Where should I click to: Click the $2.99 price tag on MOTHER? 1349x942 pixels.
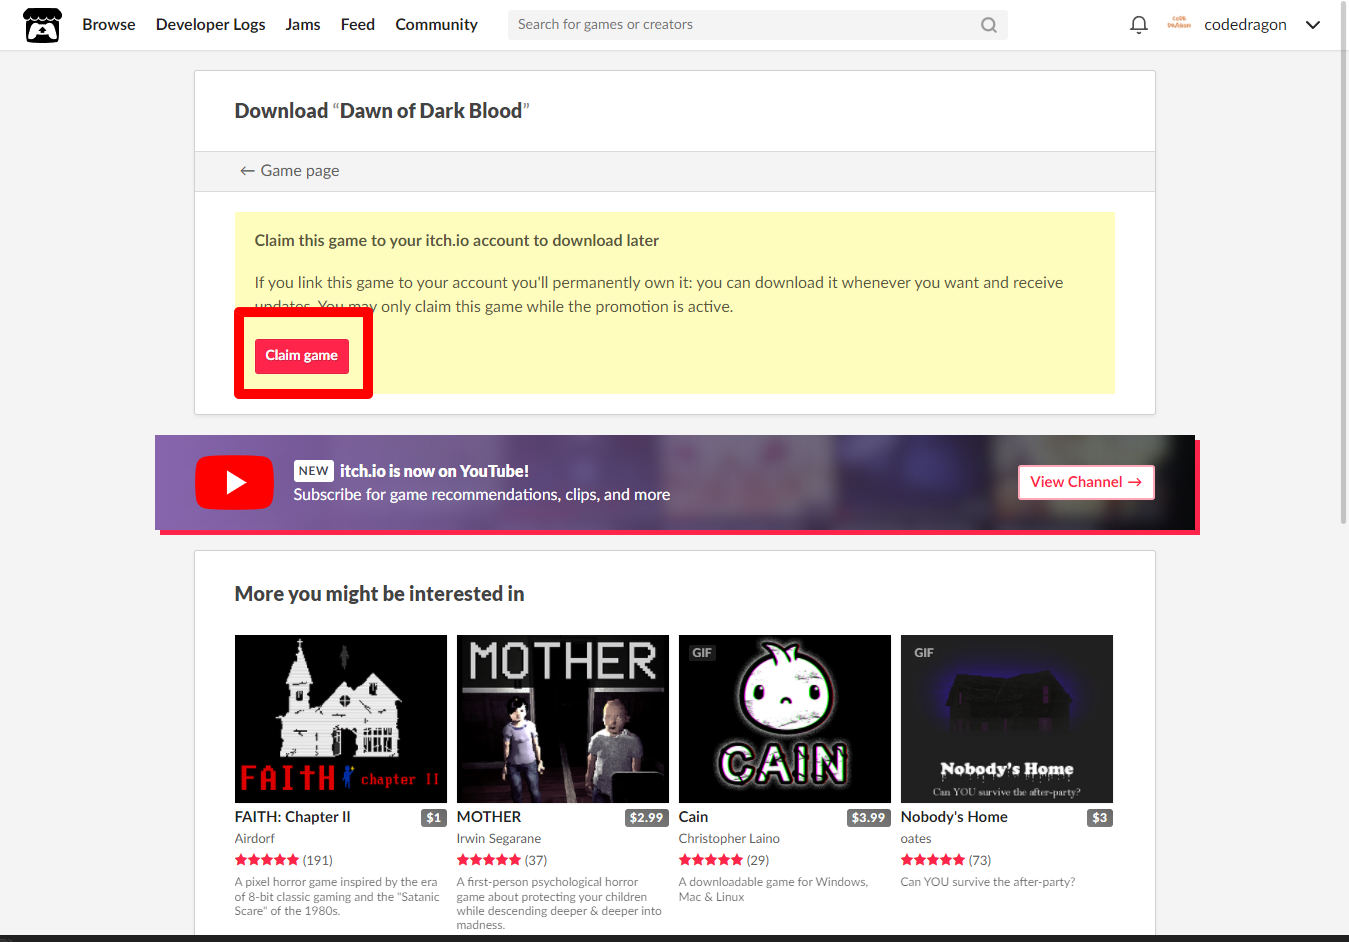tap(646, 818)
